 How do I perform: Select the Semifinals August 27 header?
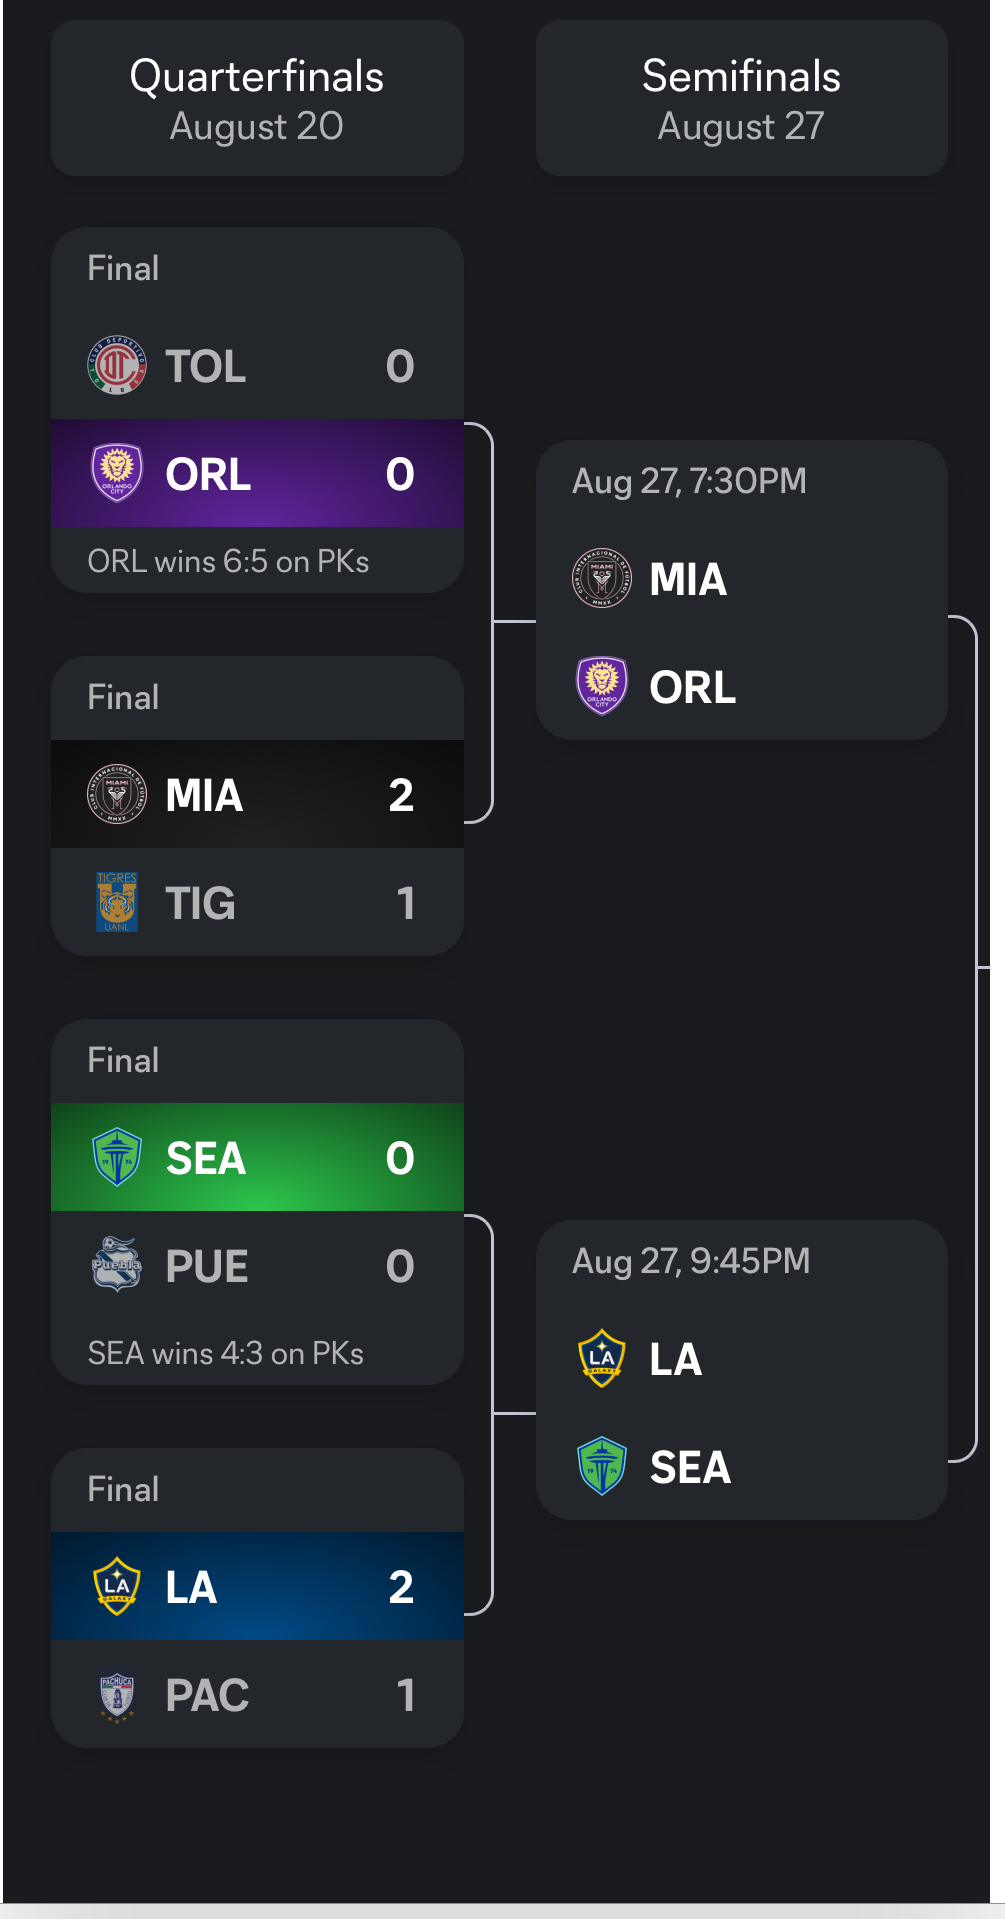[741, 99]
